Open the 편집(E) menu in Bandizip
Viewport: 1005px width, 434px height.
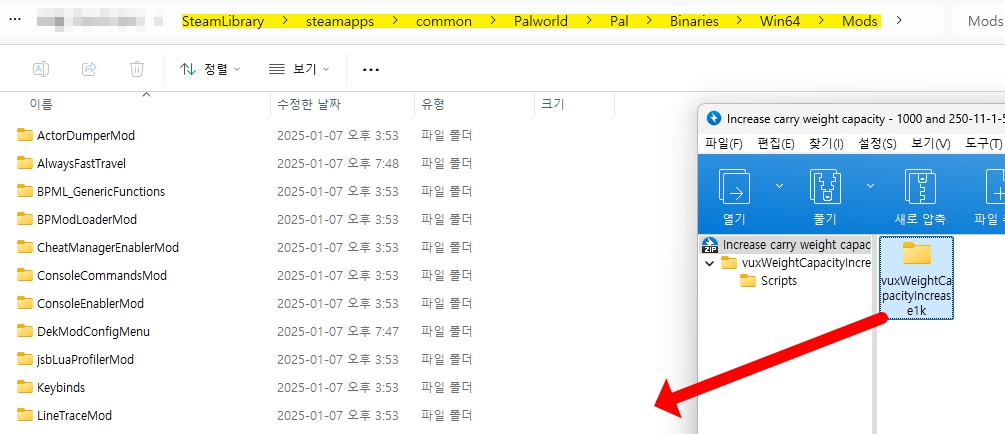775,143
